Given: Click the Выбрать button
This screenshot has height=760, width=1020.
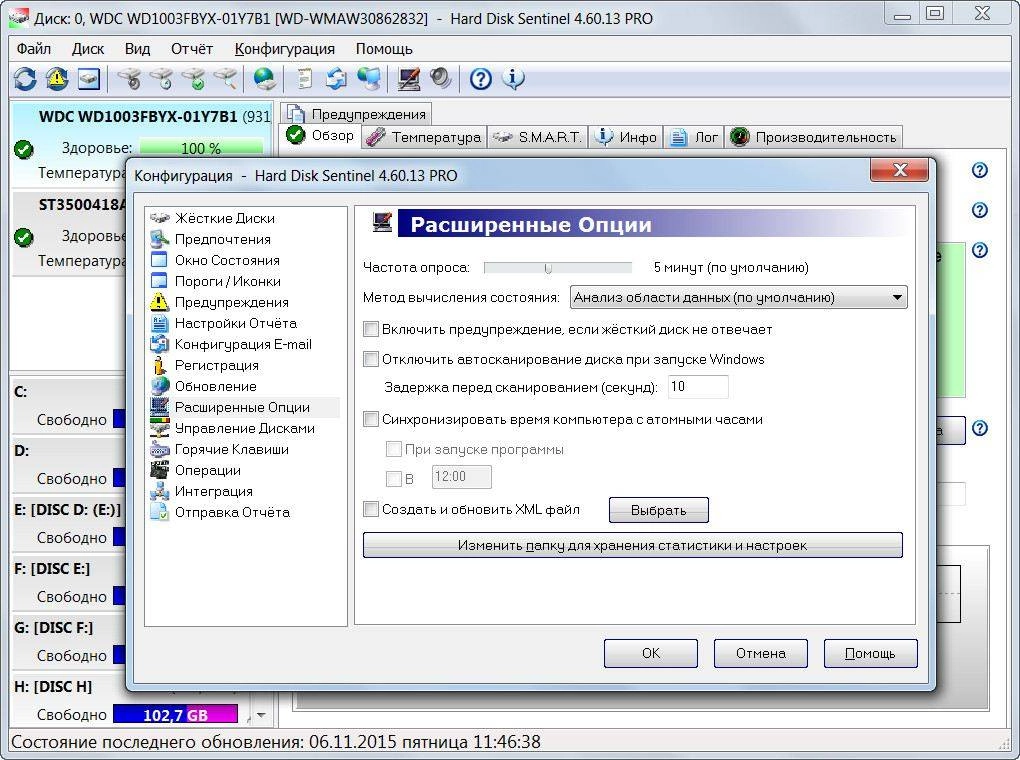Looking at the screenshot, I should point(659,510).
